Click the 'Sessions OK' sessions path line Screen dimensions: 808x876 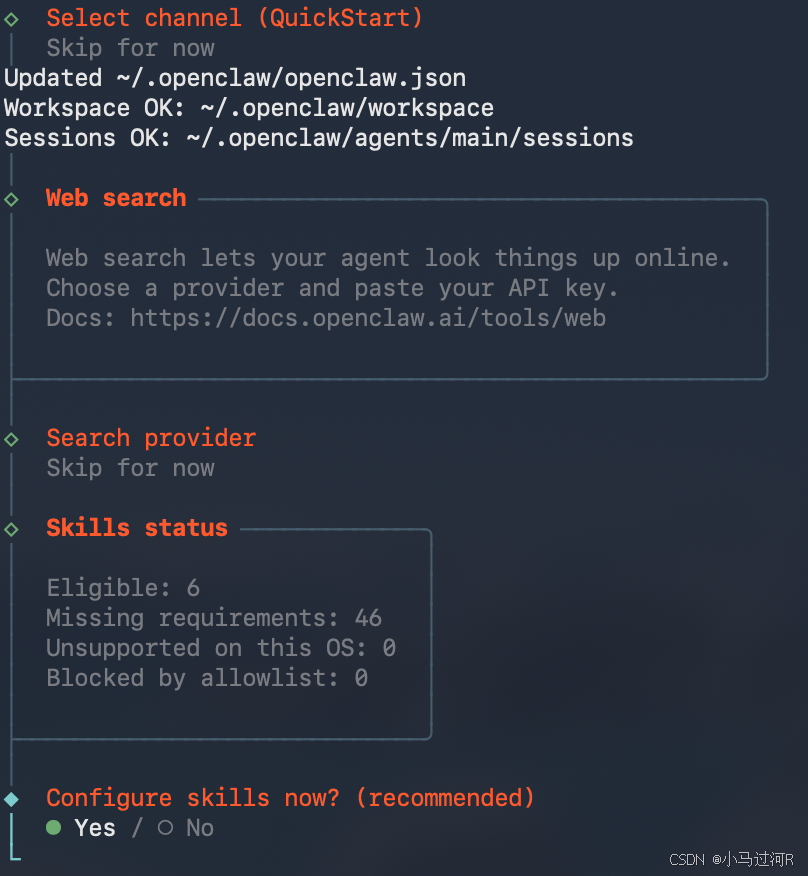(x=319, y=138)
